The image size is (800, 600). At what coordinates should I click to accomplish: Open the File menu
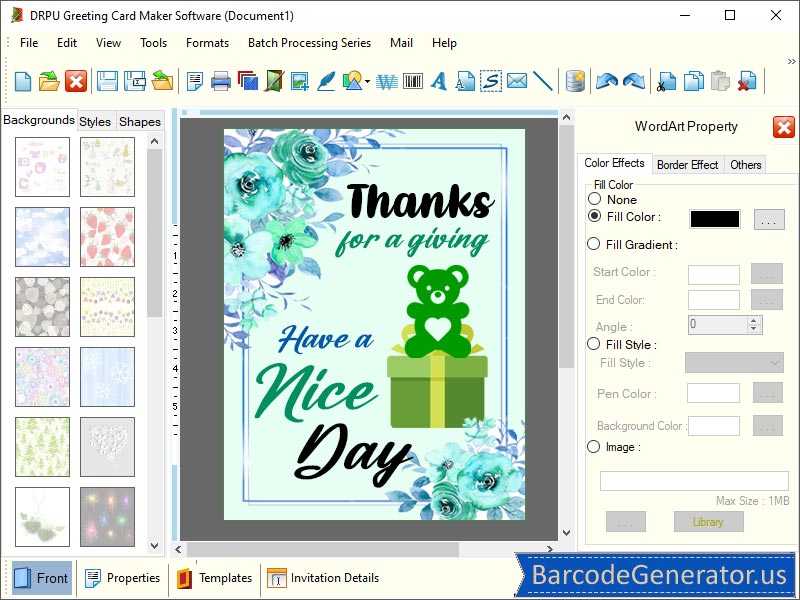coord(29,43)
